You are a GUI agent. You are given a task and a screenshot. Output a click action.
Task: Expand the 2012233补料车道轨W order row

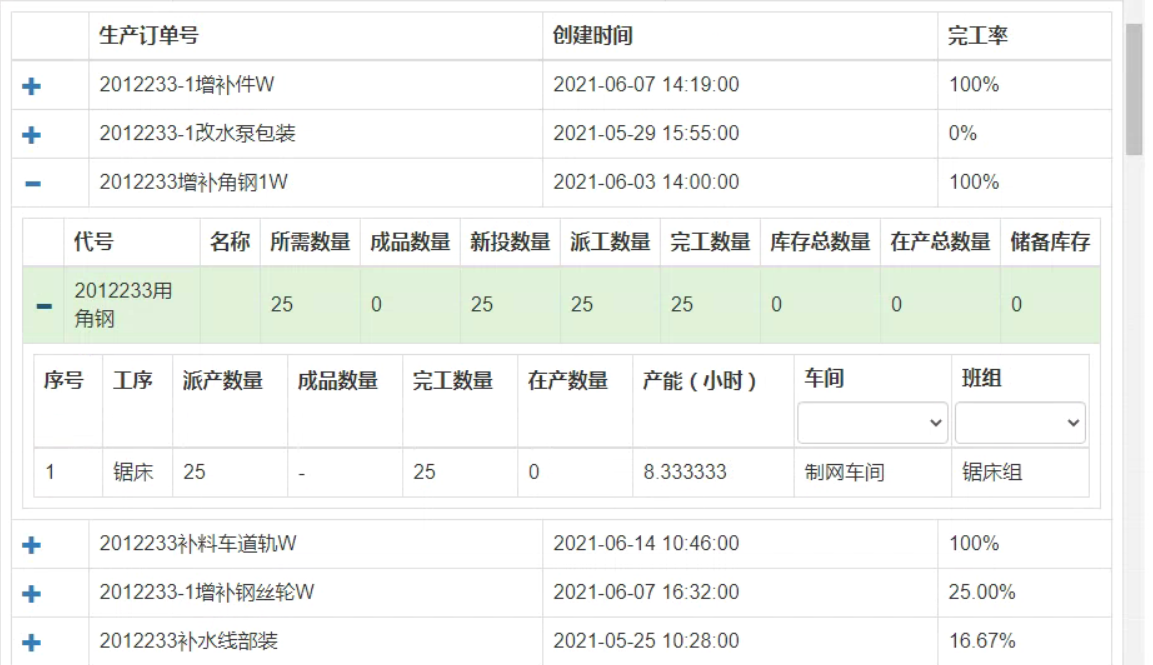31,545
